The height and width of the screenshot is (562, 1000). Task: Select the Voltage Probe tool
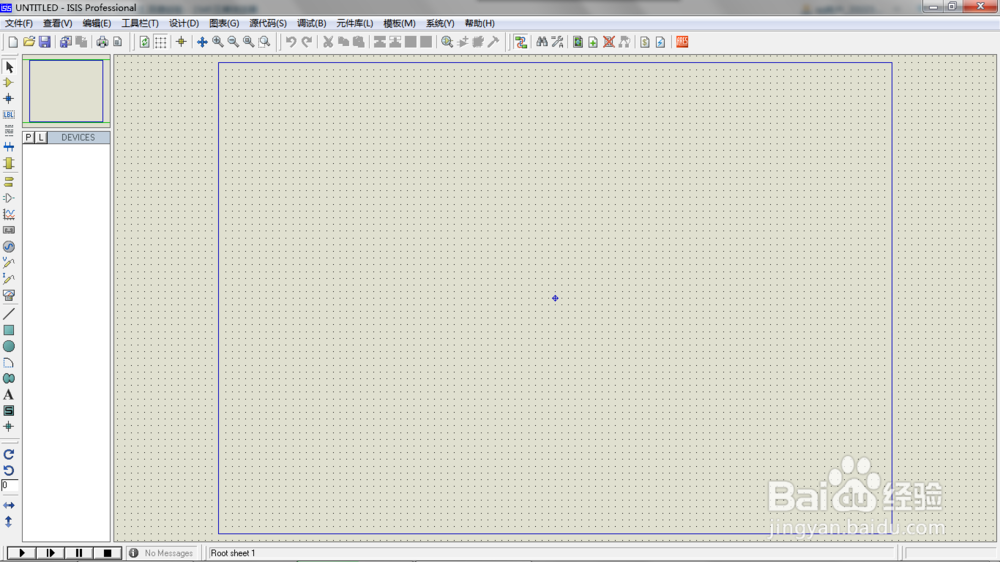9,263
